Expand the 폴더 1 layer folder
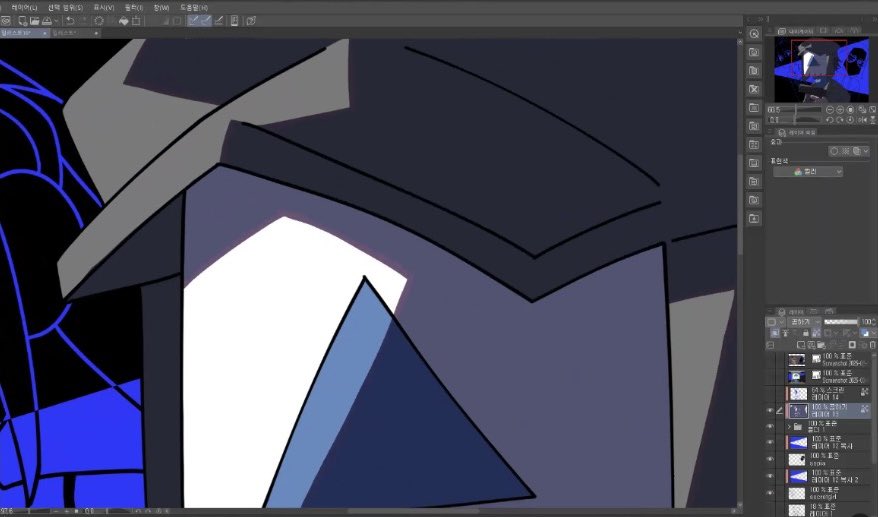This screenshot has width=878, height=517. coord(789,427)
